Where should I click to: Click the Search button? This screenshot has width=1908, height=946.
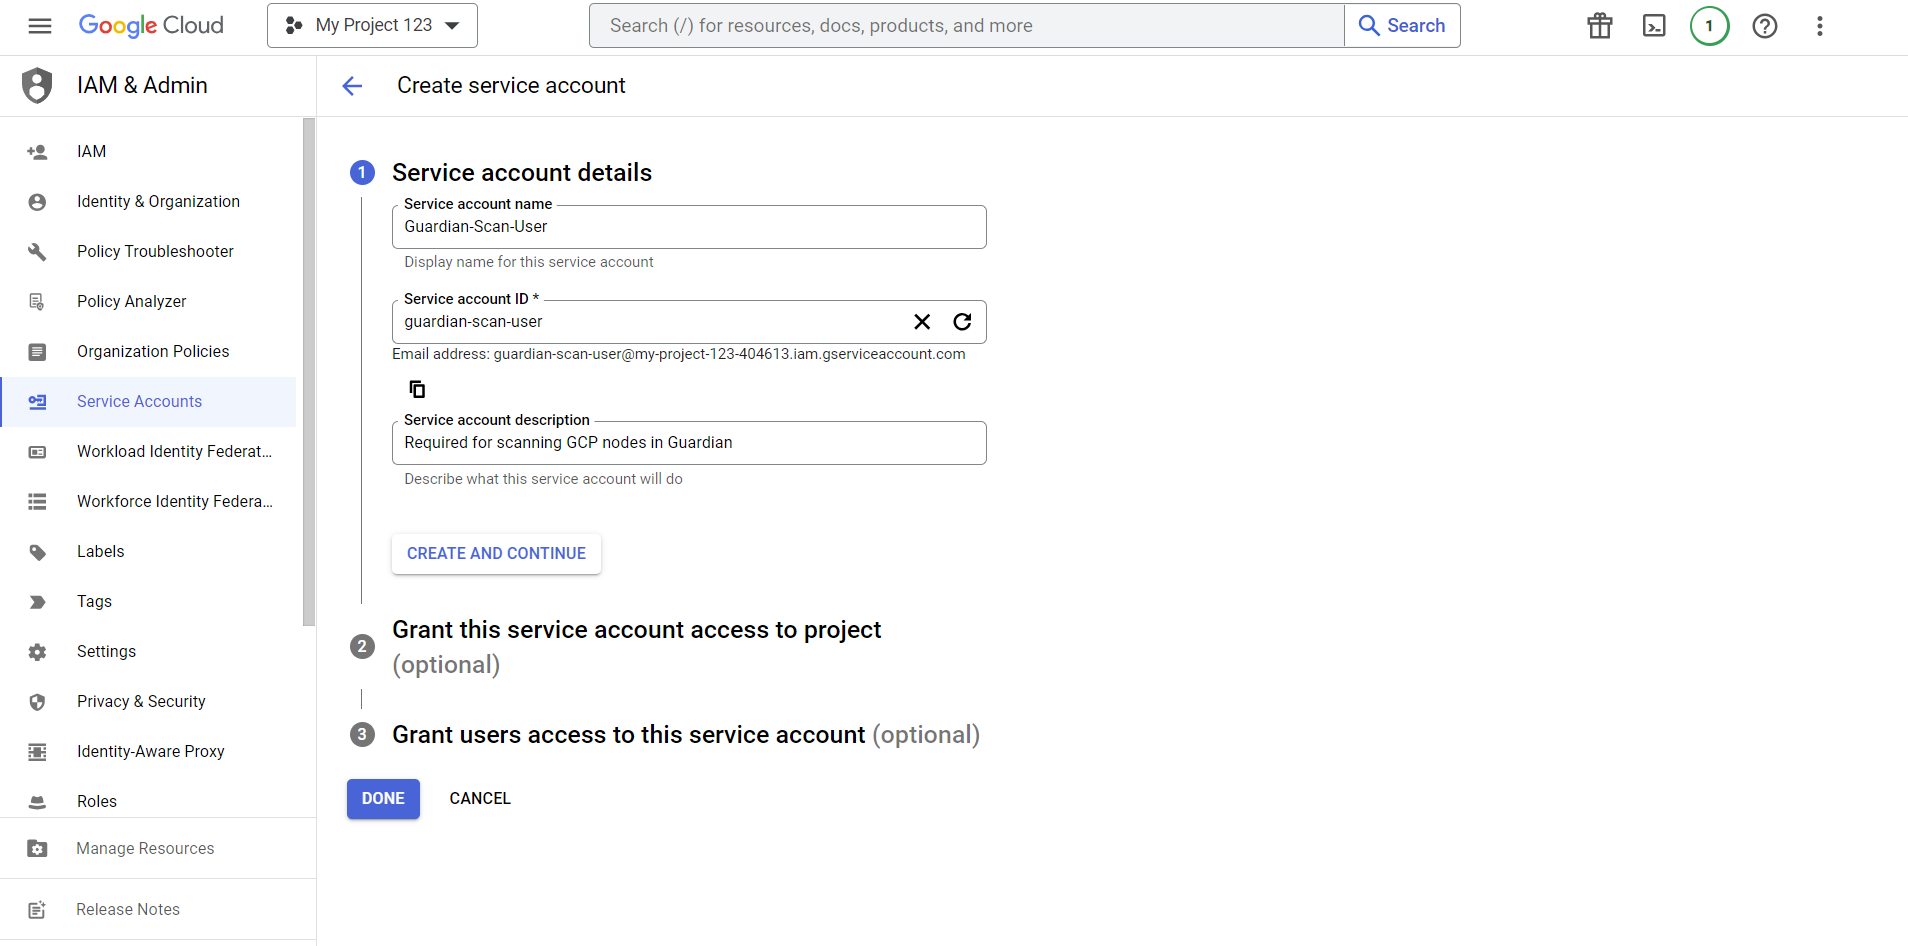tap(1402, 26)
